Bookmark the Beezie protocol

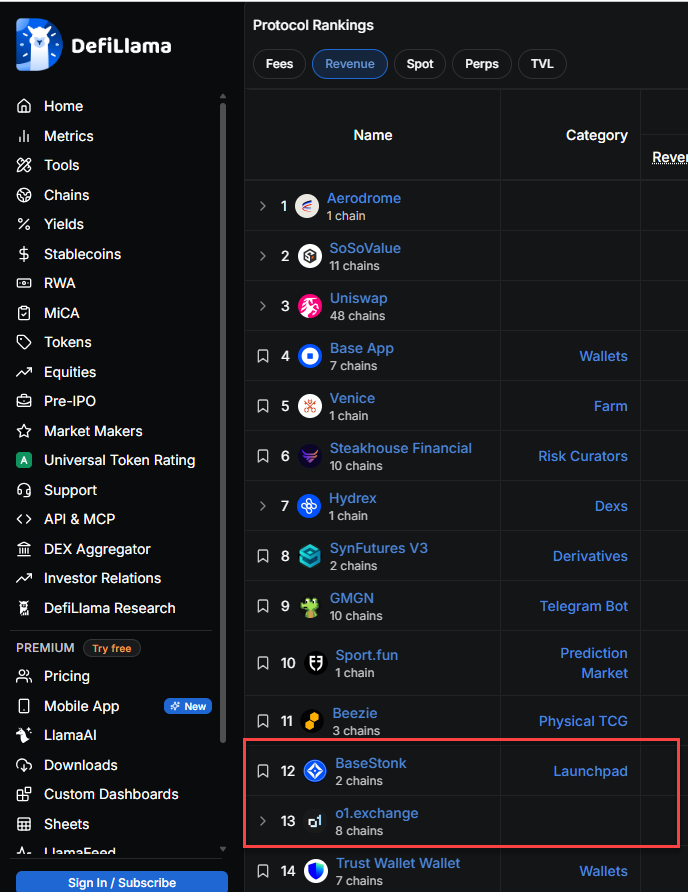tap(263, 721)
